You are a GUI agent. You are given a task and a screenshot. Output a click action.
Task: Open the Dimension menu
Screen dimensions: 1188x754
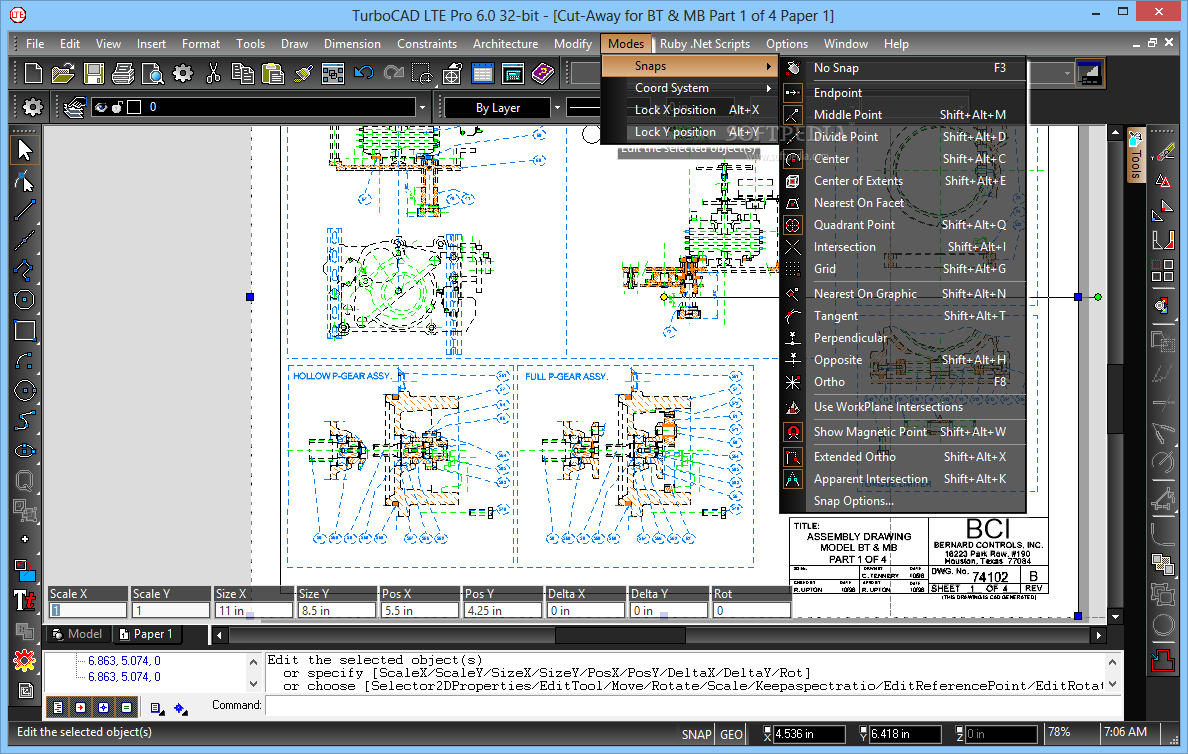click(x=352, y=44)
